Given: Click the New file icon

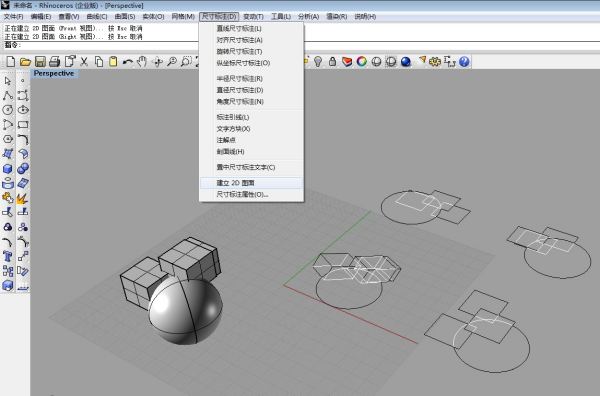Looking at the screenshot, I should pyautogui.click(x=11, y=62).
